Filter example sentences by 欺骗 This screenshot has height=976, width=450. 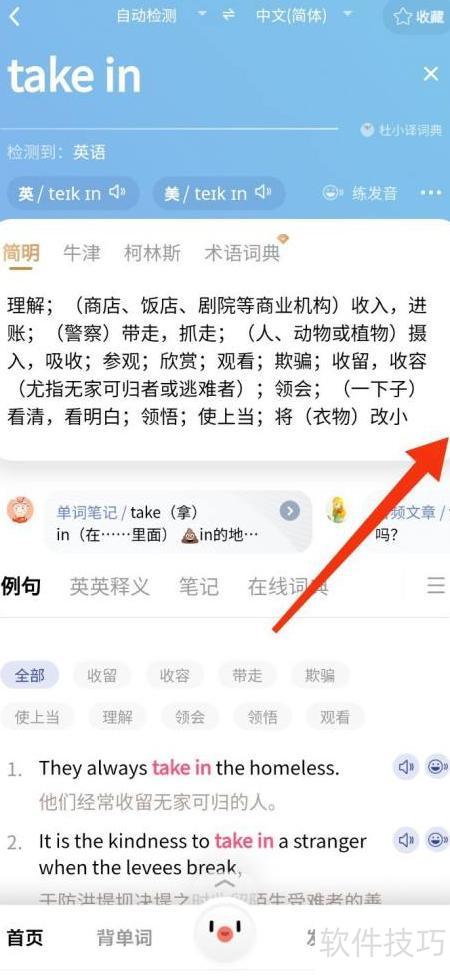coord(320,675)
